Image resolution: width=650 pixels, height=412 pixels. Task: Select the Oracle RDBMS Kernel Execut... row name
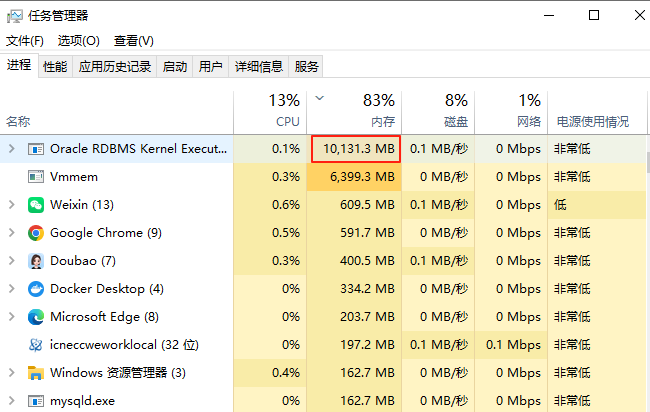(x=138, y=149)
